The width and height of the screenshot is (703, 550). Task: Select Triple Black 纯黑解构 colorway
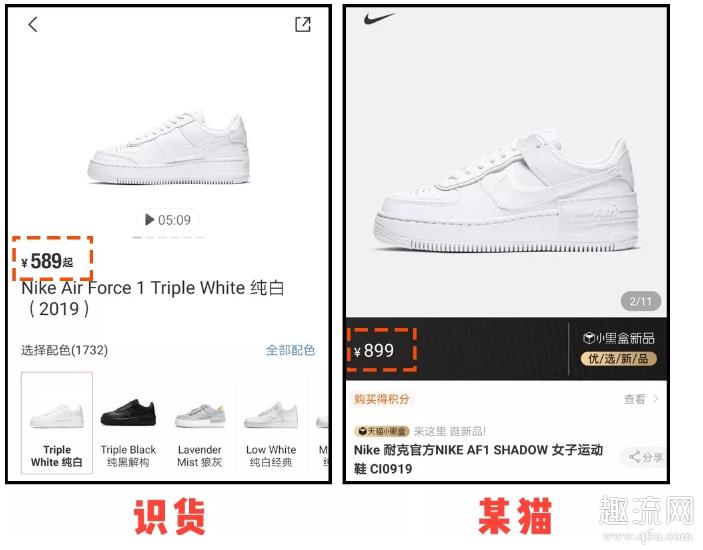(128, 423)
